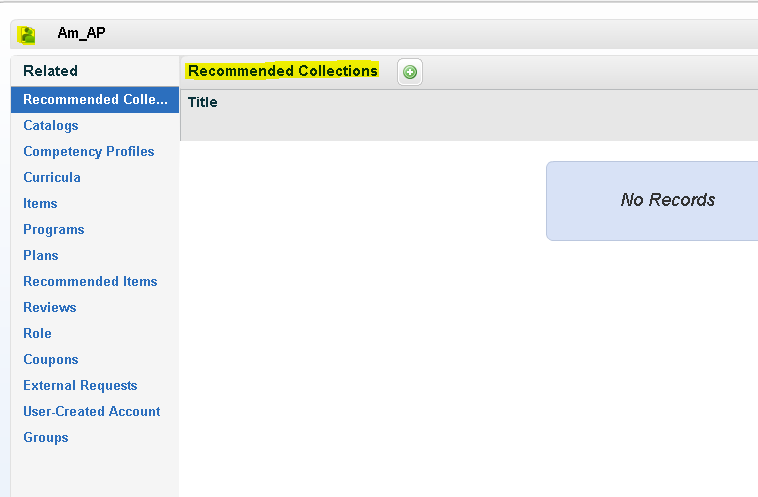Open External Requests section

click(80, 385)
